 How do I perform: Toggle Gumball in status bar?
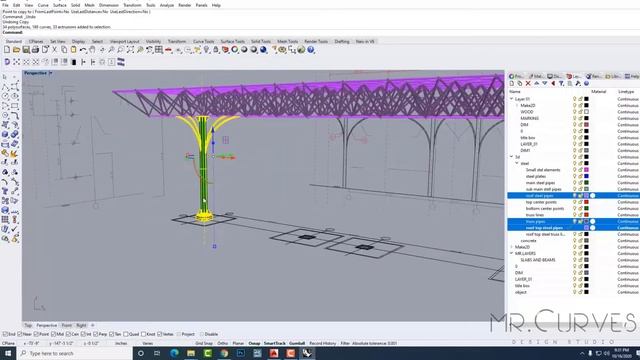(297, 344)
